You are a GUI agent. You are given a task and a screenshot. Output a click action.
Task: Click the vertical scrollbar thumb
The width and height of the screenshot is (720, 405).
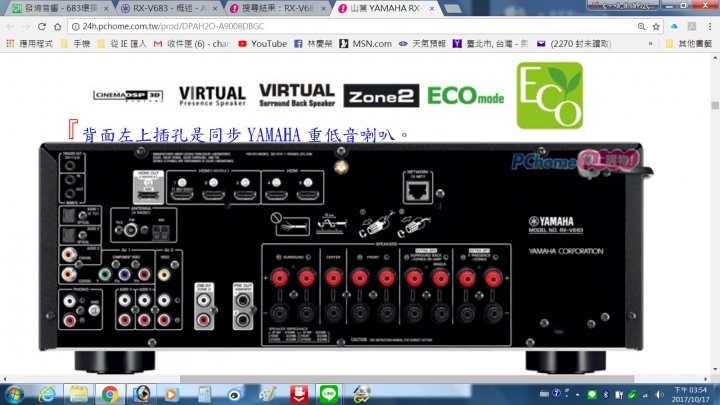pyautogui.click(x=715, y=106)
